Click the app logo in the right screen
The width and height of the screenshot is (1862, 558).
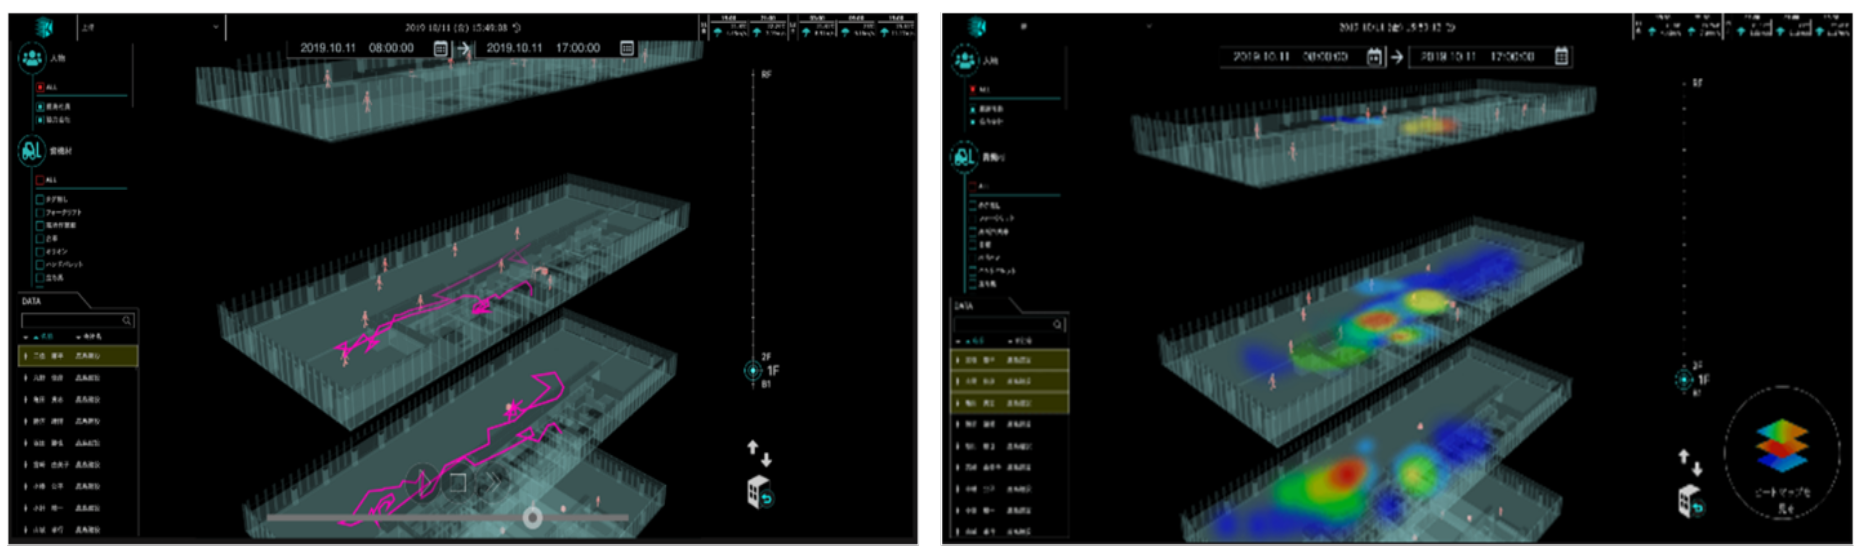click(977, 27)
